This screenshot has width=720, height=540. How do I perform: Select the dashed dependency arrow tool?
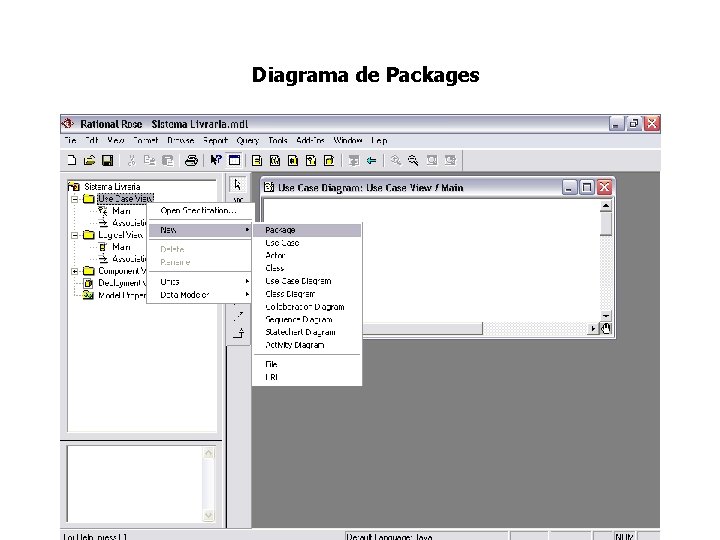point(238,315)
